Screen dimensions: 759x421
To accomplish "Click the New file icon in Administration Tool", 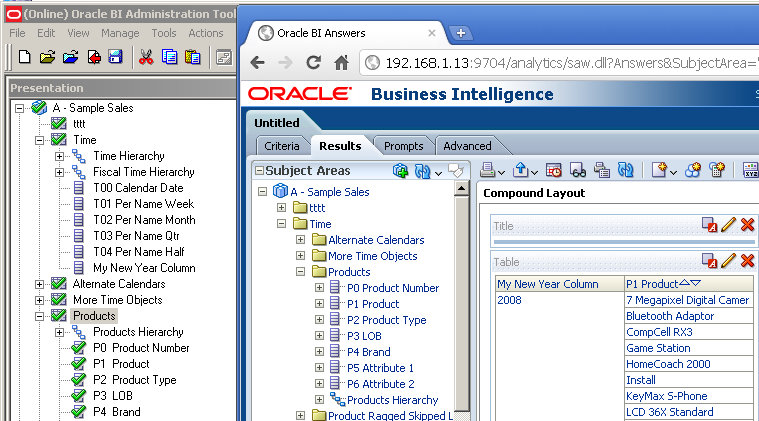I will click(x=25, y=57).
